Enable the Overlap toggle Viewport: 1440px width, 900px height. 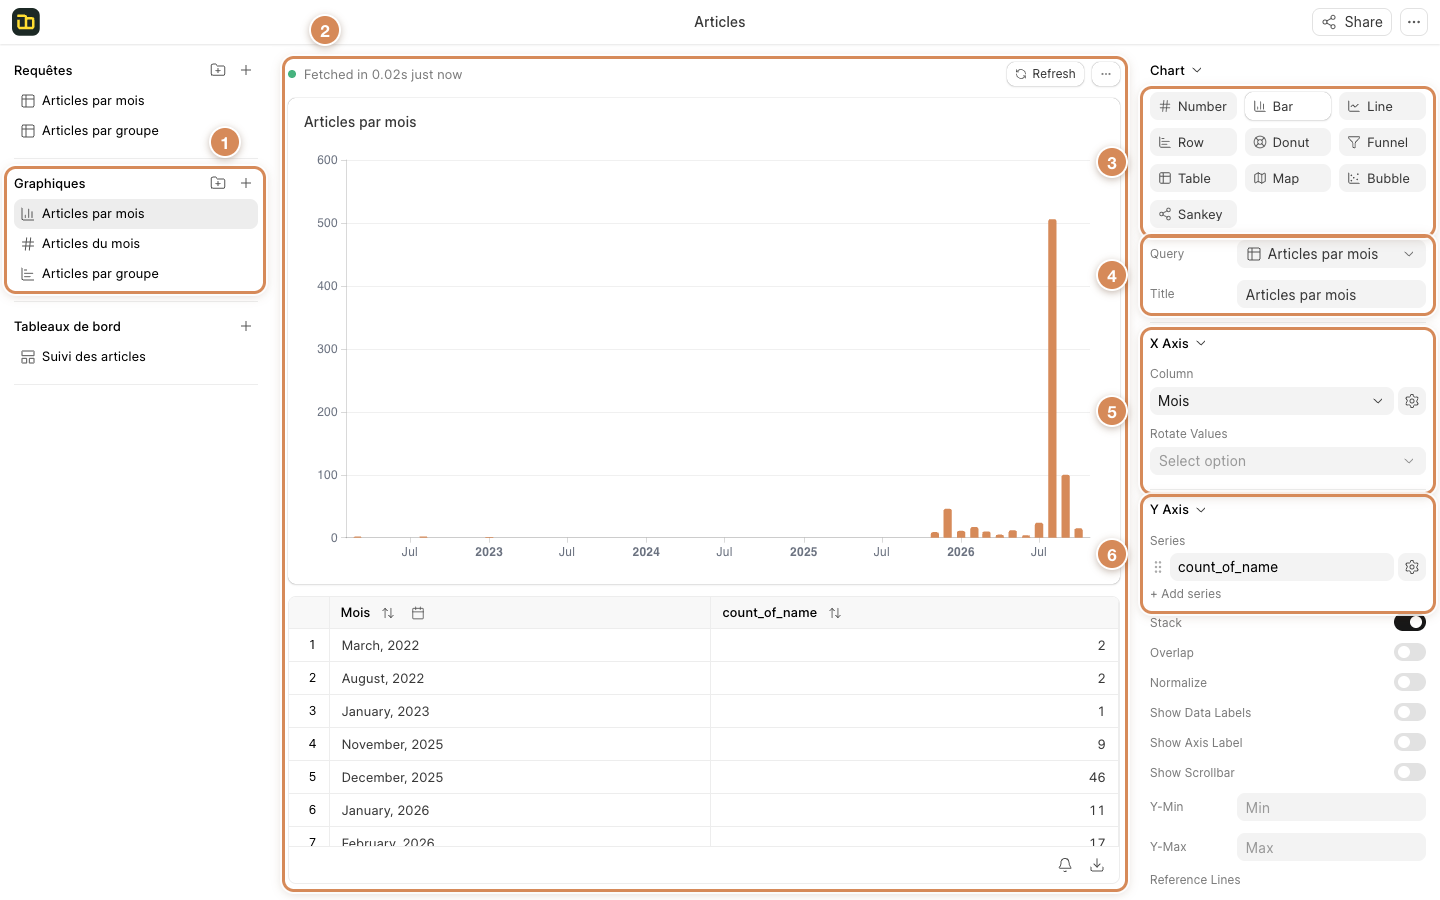(1410, 653)
